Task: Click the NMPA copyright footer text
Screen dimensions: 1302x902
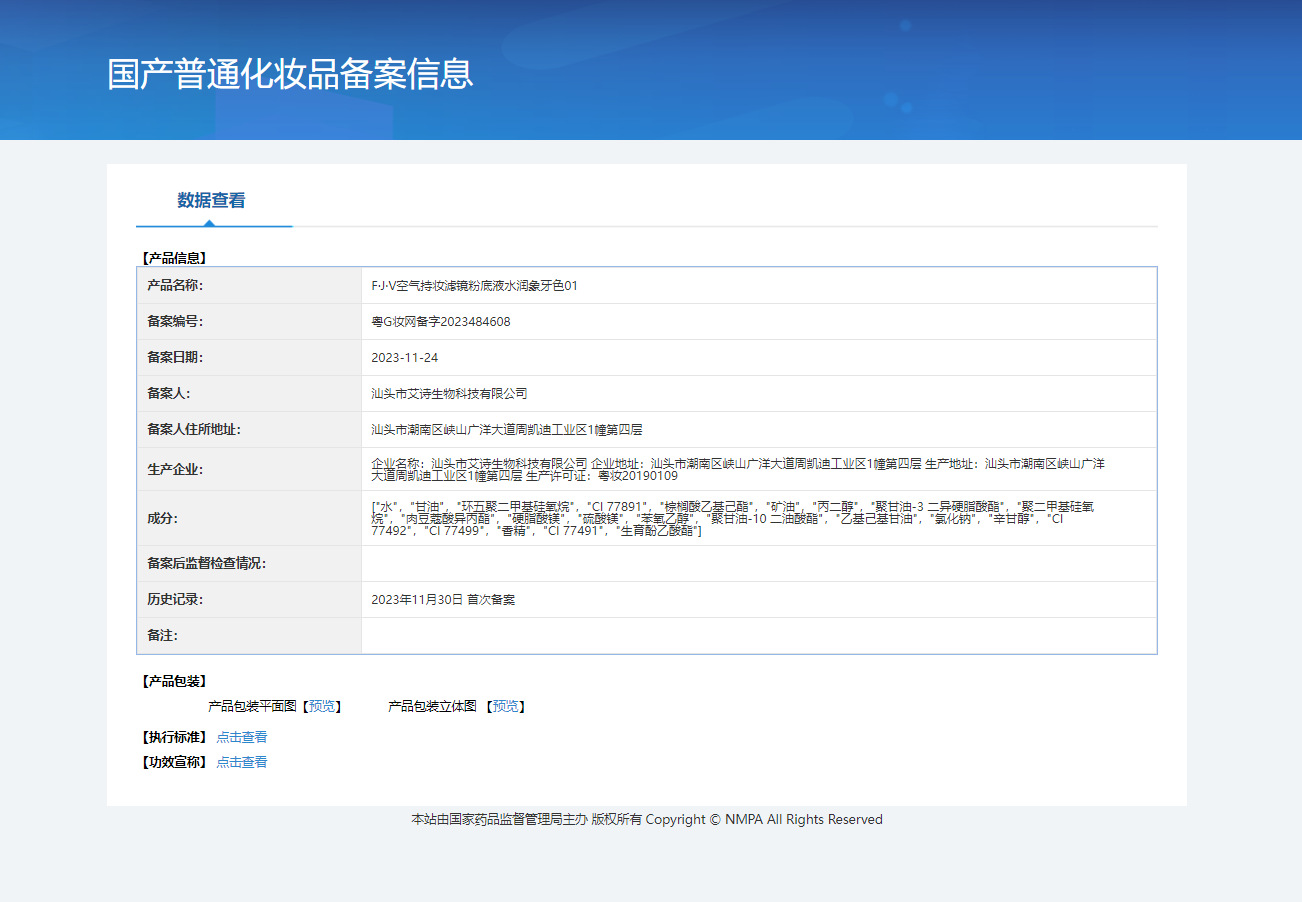Action: (647, 819)
